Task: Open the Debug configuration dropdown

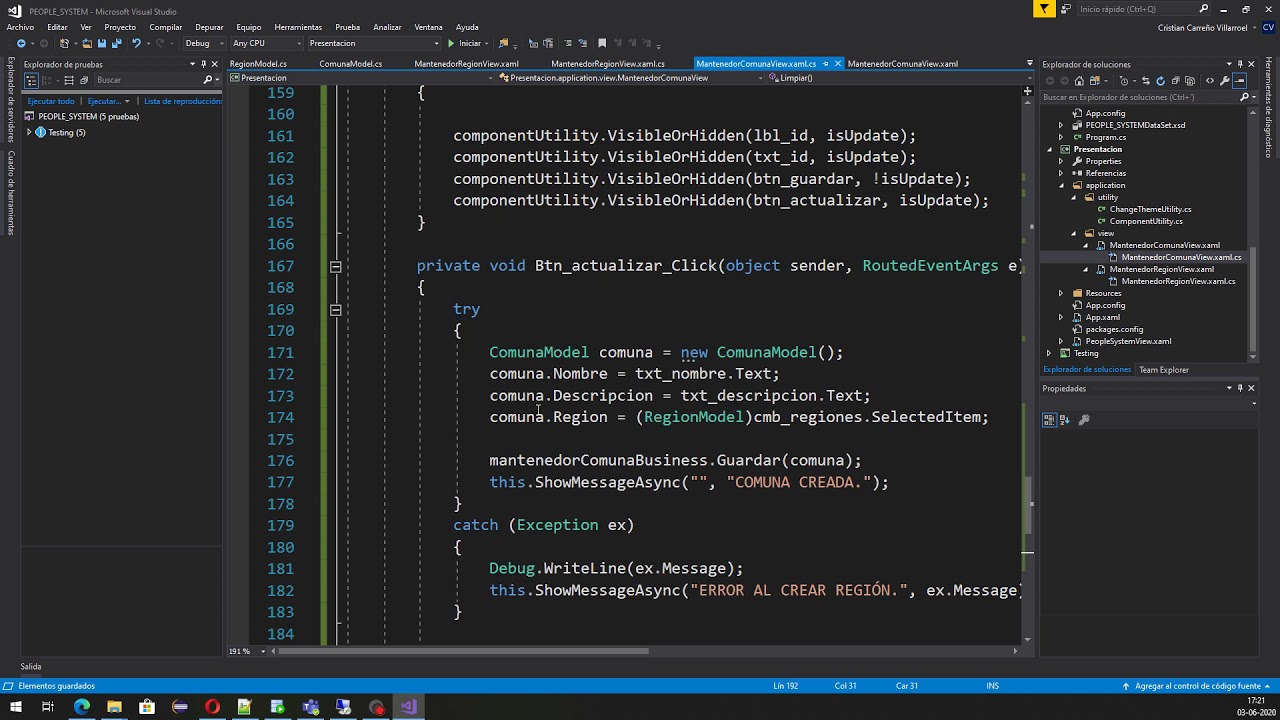Action: coord(204,43)
